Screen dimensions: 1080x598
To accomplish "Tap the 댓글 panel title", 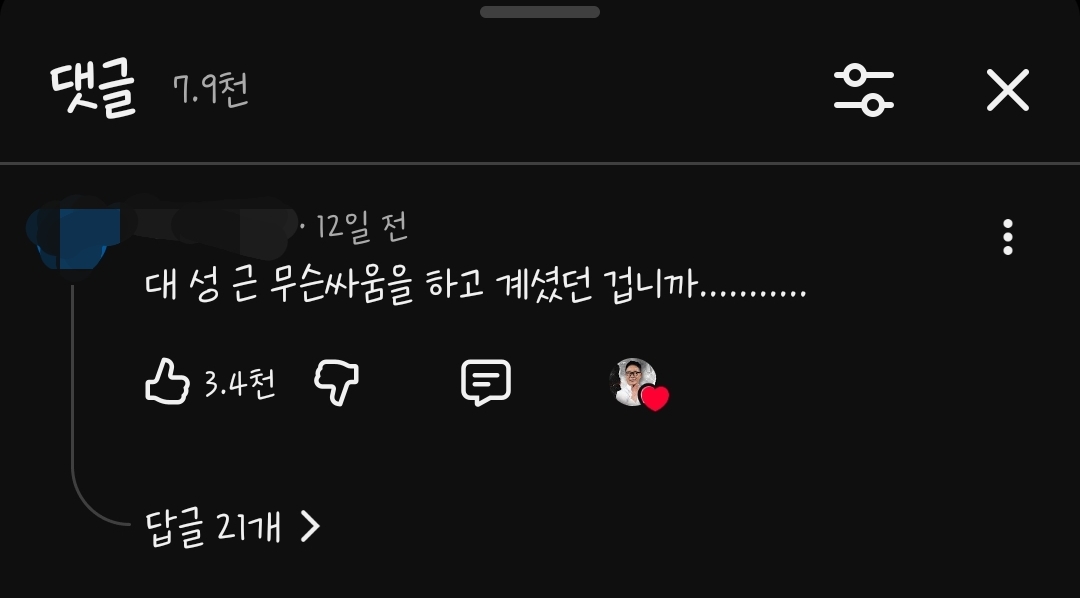I will point(93,90).
